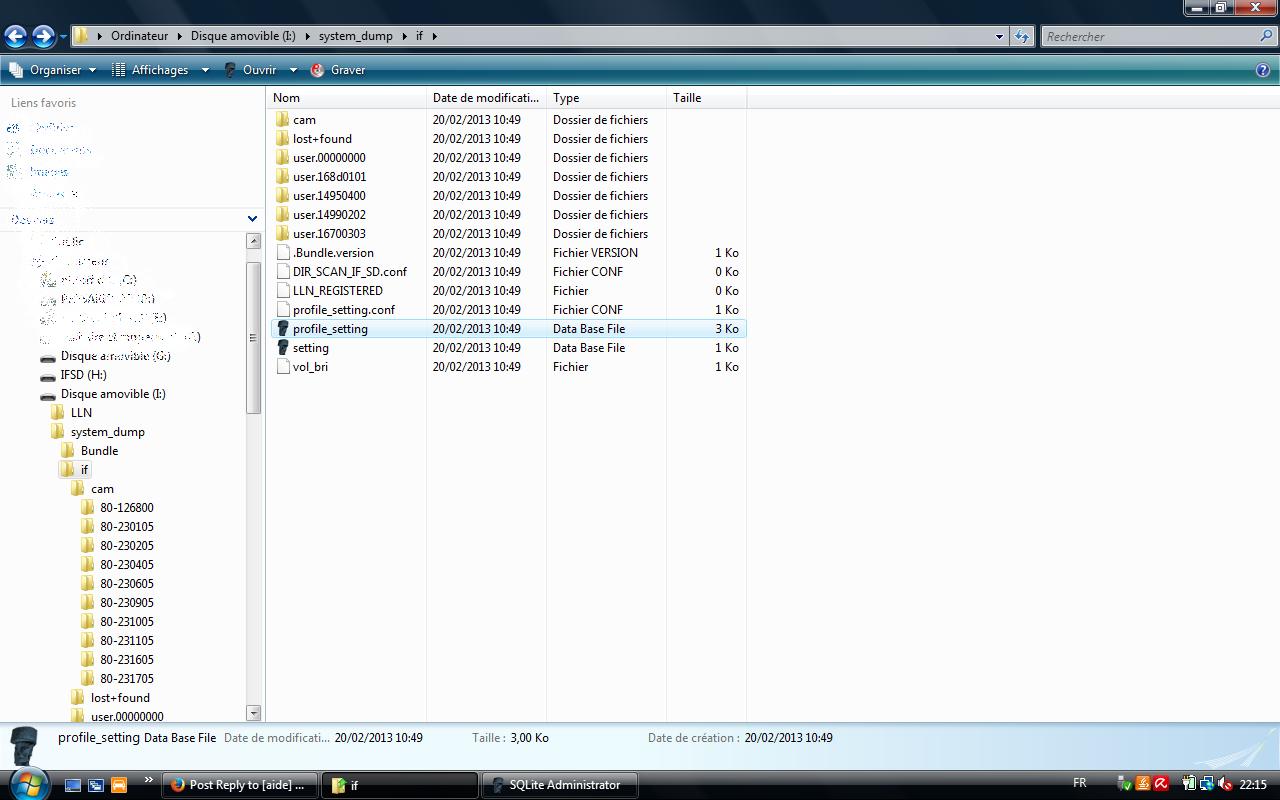Switch to SQLite Administrator taskbar button
Screen dimensions: 1280x800
click(556, 785)
